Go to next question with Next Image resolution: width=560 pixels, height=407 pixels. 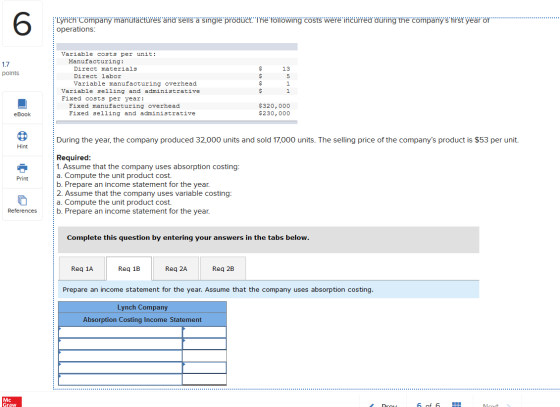pyautogui.click(x=496, y=405)
